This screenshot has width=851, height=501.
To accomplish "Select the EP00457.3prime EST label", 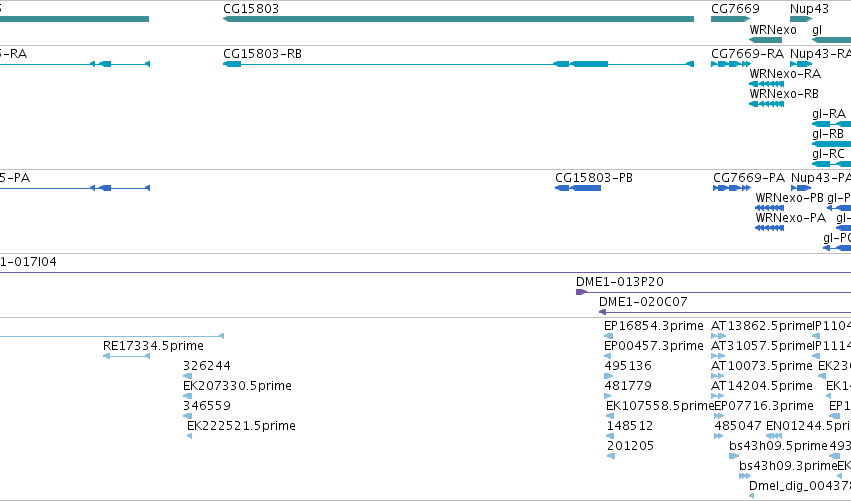I will click(x=653, y=346).
